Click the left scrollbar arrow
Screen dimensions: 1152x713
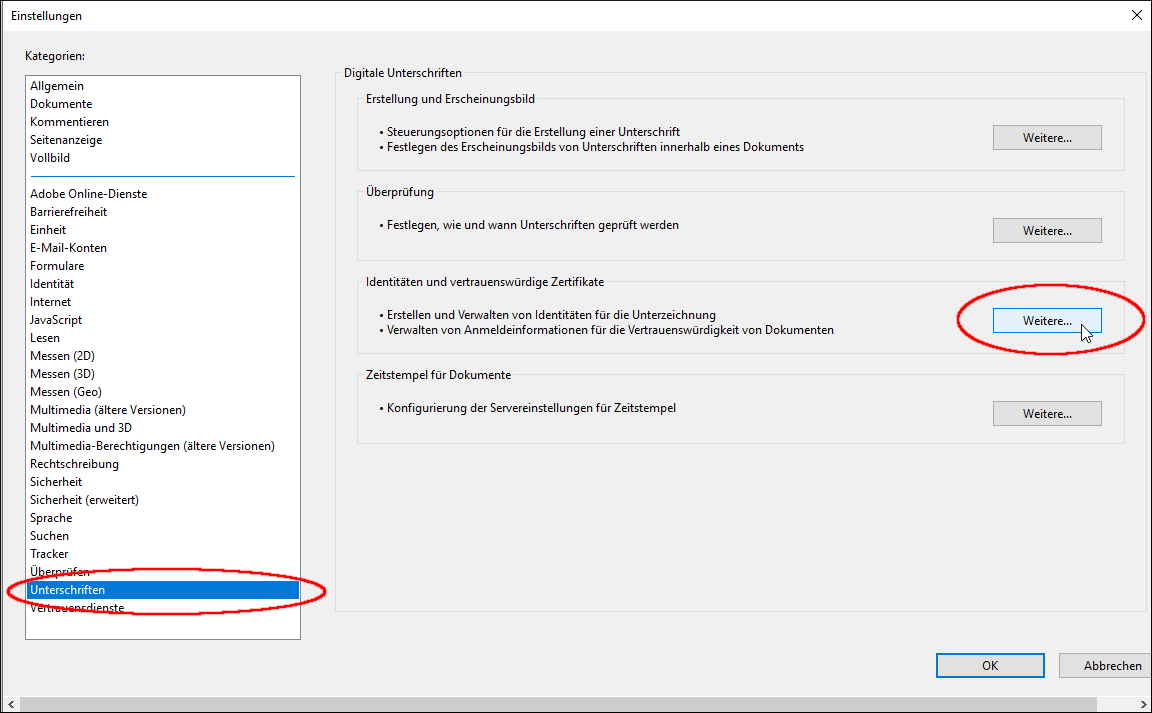pyautogui.click(x=10, y=704)
